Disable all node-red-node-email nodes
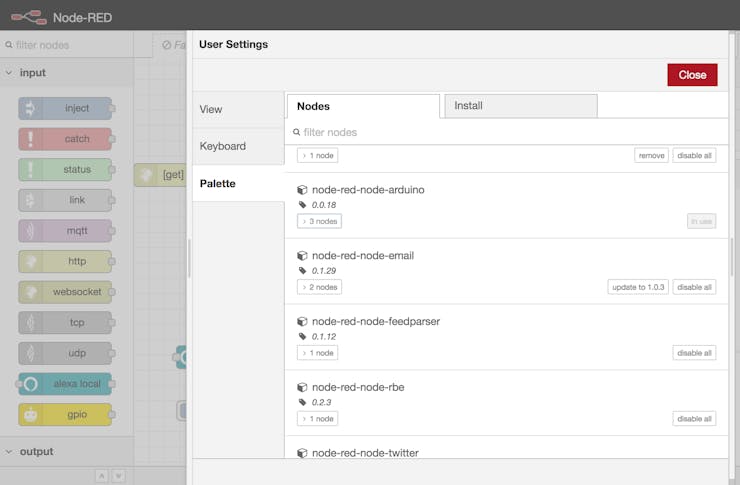740x485 pixels. [694, 287]
